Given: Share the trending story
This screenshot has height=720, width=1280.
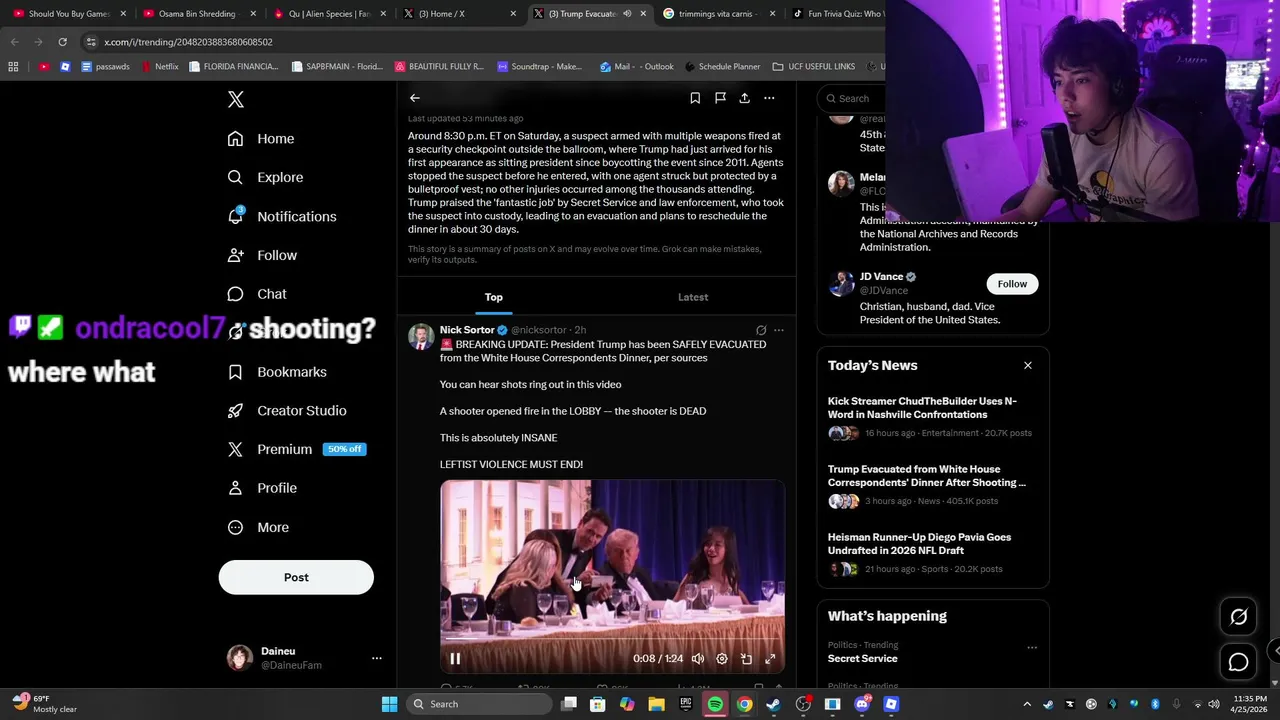Looking at the screenshot, I should click(x=744, y=98).
